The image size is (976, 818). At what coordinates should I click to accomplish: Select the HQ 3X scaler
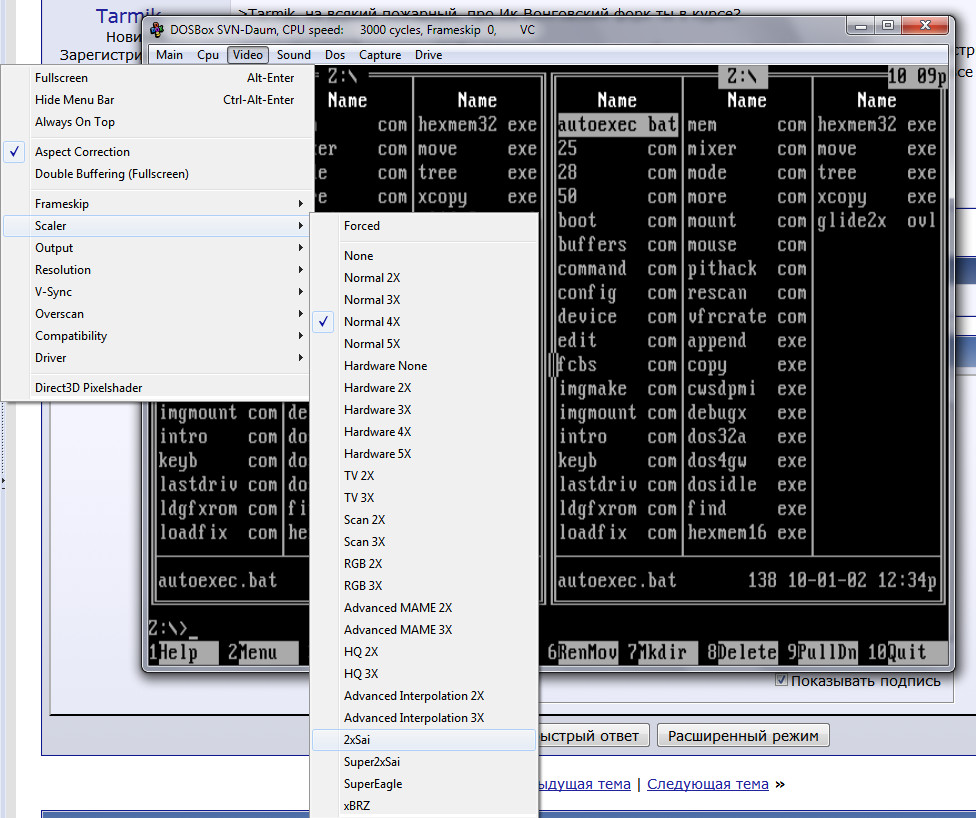(361, 674)
